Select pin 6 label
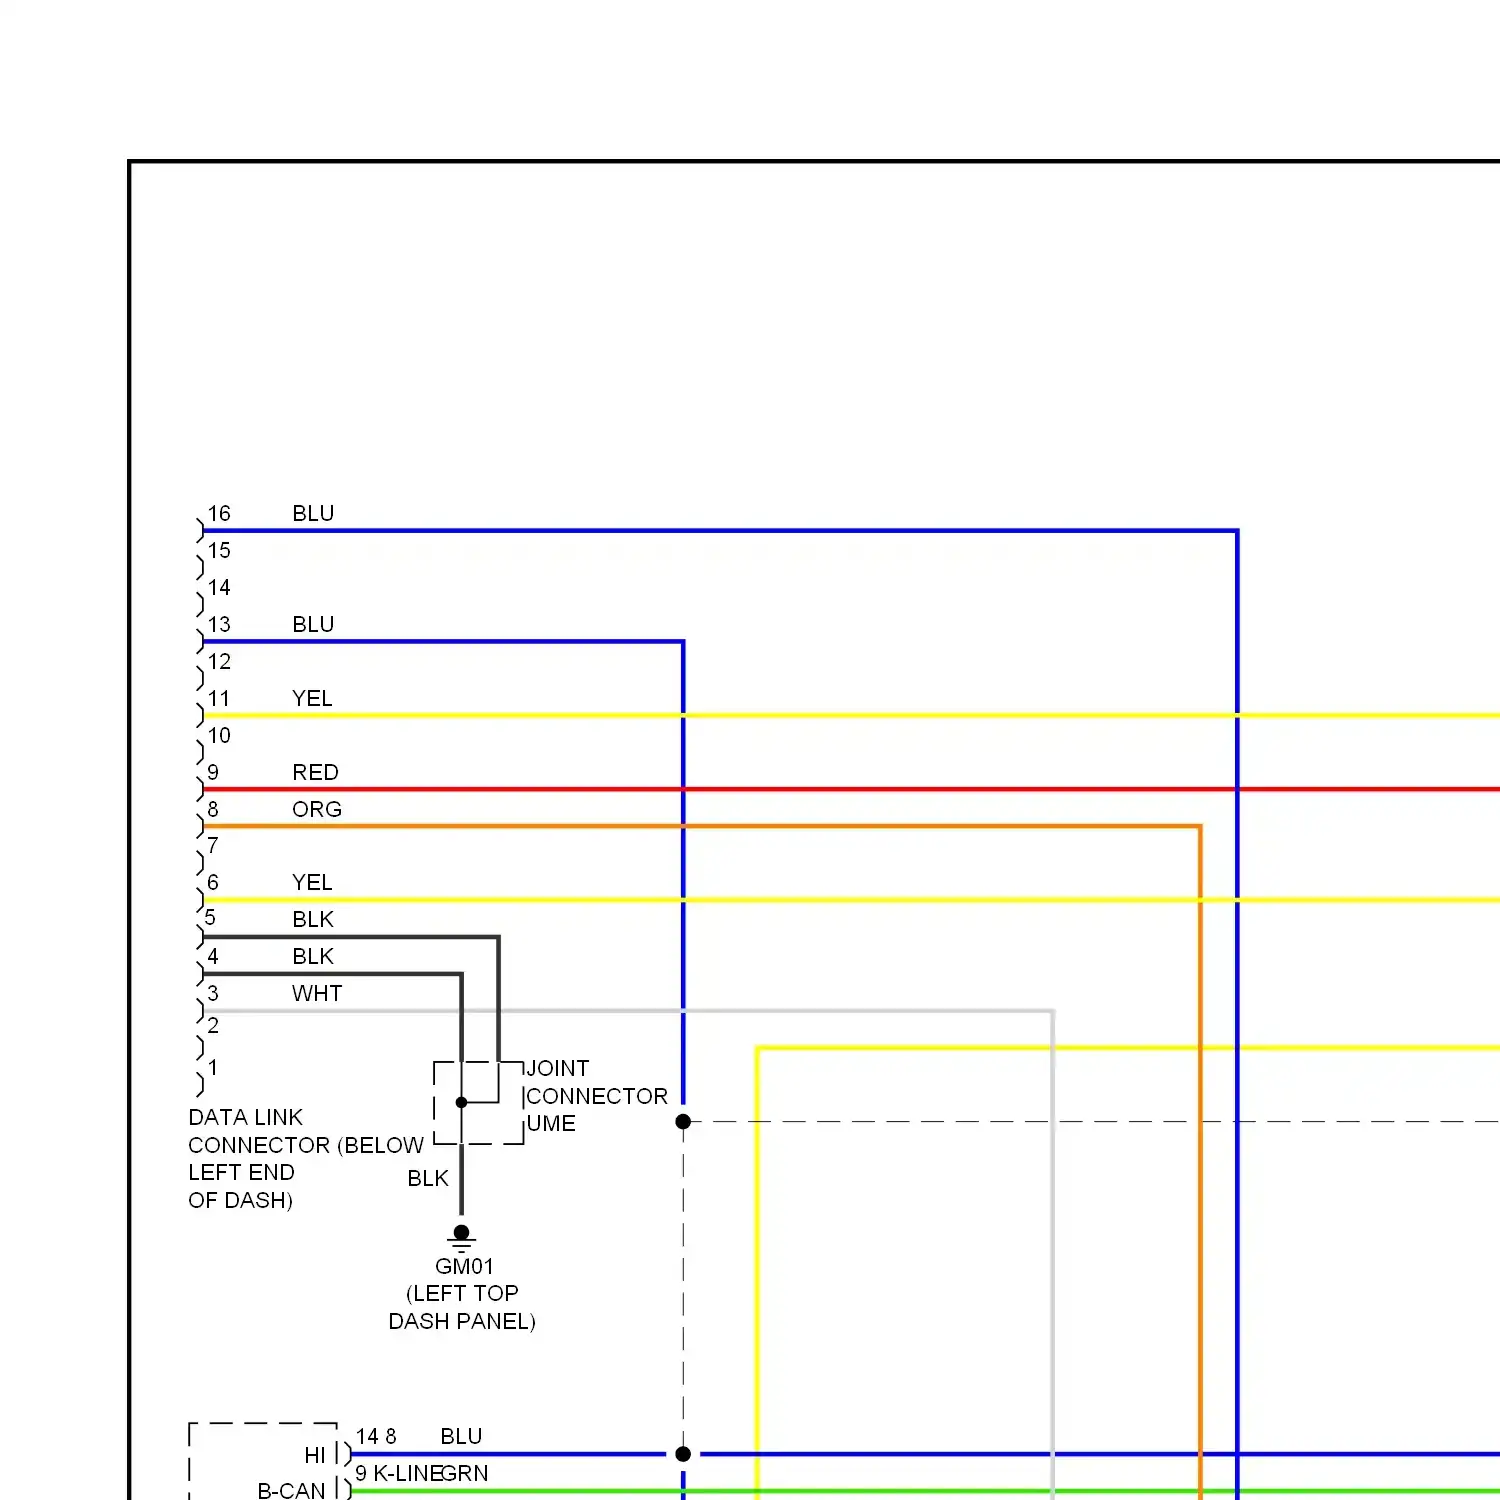 (x=213, y=883)
